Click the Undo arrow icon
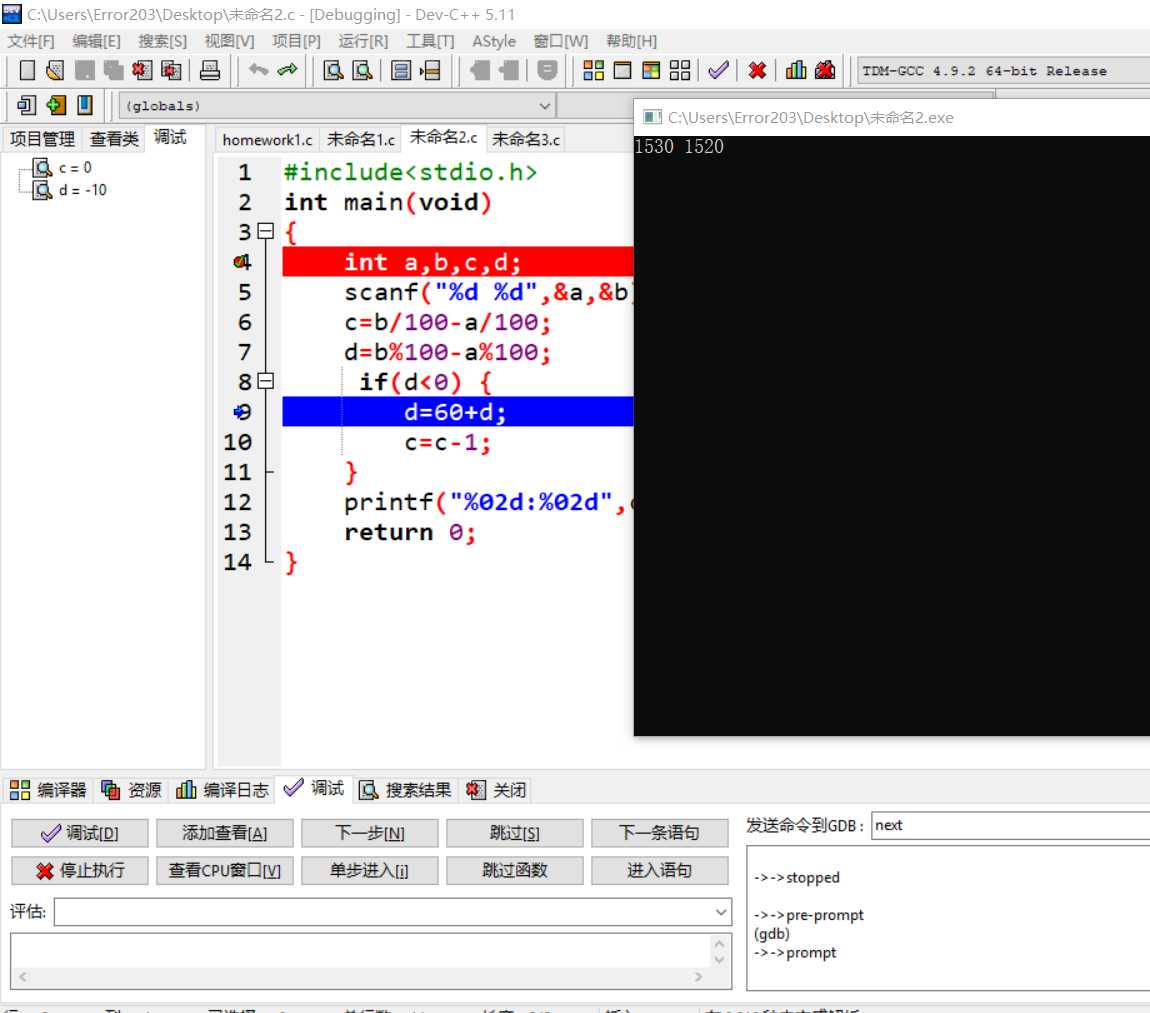The height and width of the screenshot is (1013, 1150). 257,70
